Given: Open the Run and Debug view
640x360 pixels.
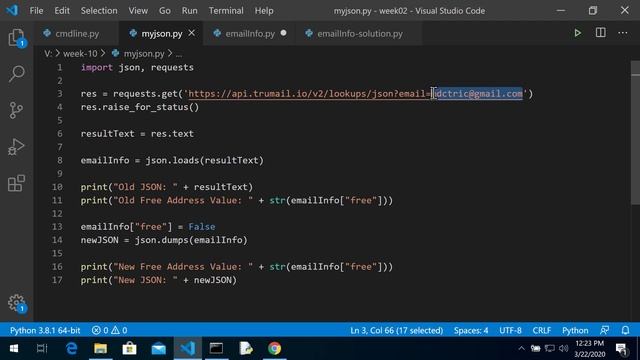Looking at the screenshot, I should (x=16, y=147).
